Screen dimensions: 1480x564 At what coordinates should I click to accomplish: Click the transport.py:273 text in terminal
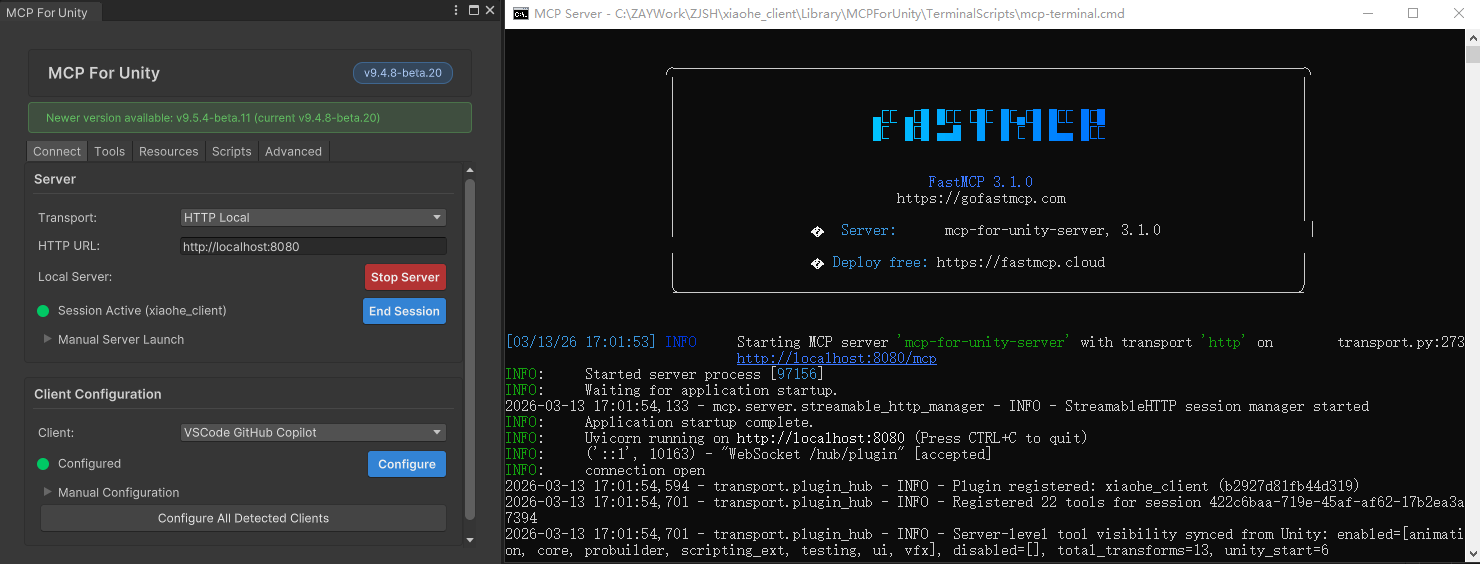1401,342
